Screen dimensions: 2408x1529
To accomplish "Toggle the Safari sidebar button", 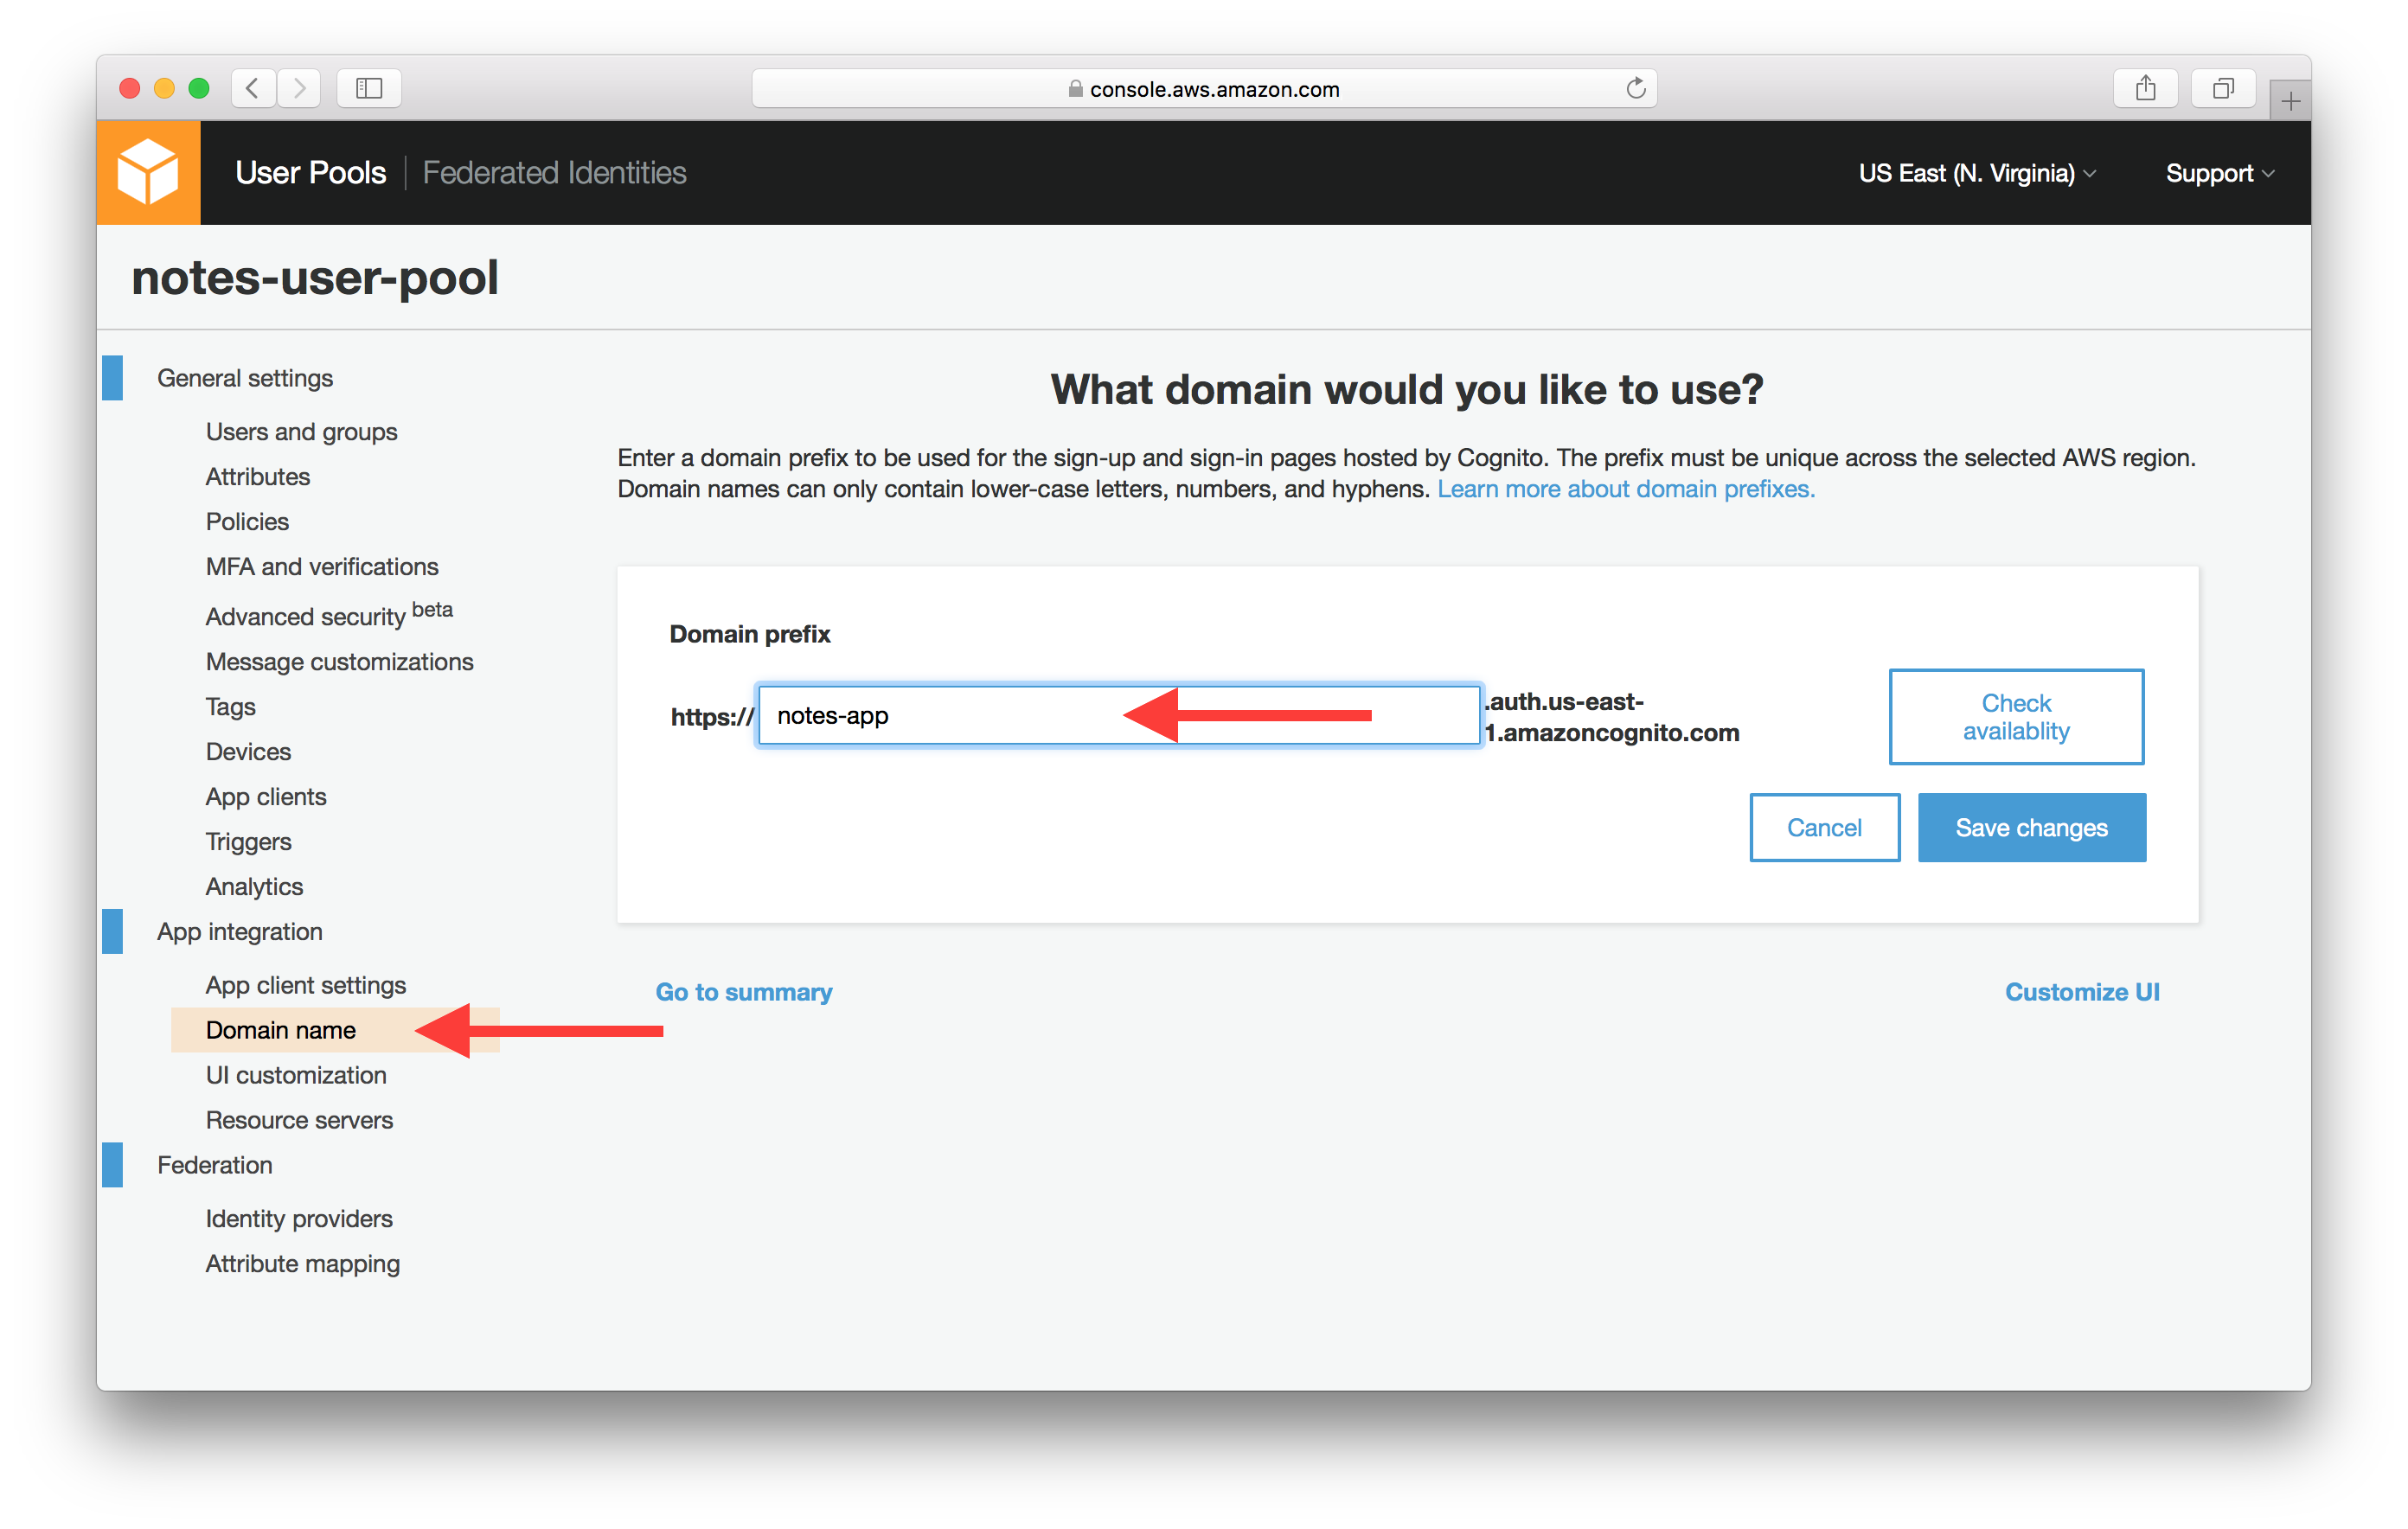I will coord(369,88).
